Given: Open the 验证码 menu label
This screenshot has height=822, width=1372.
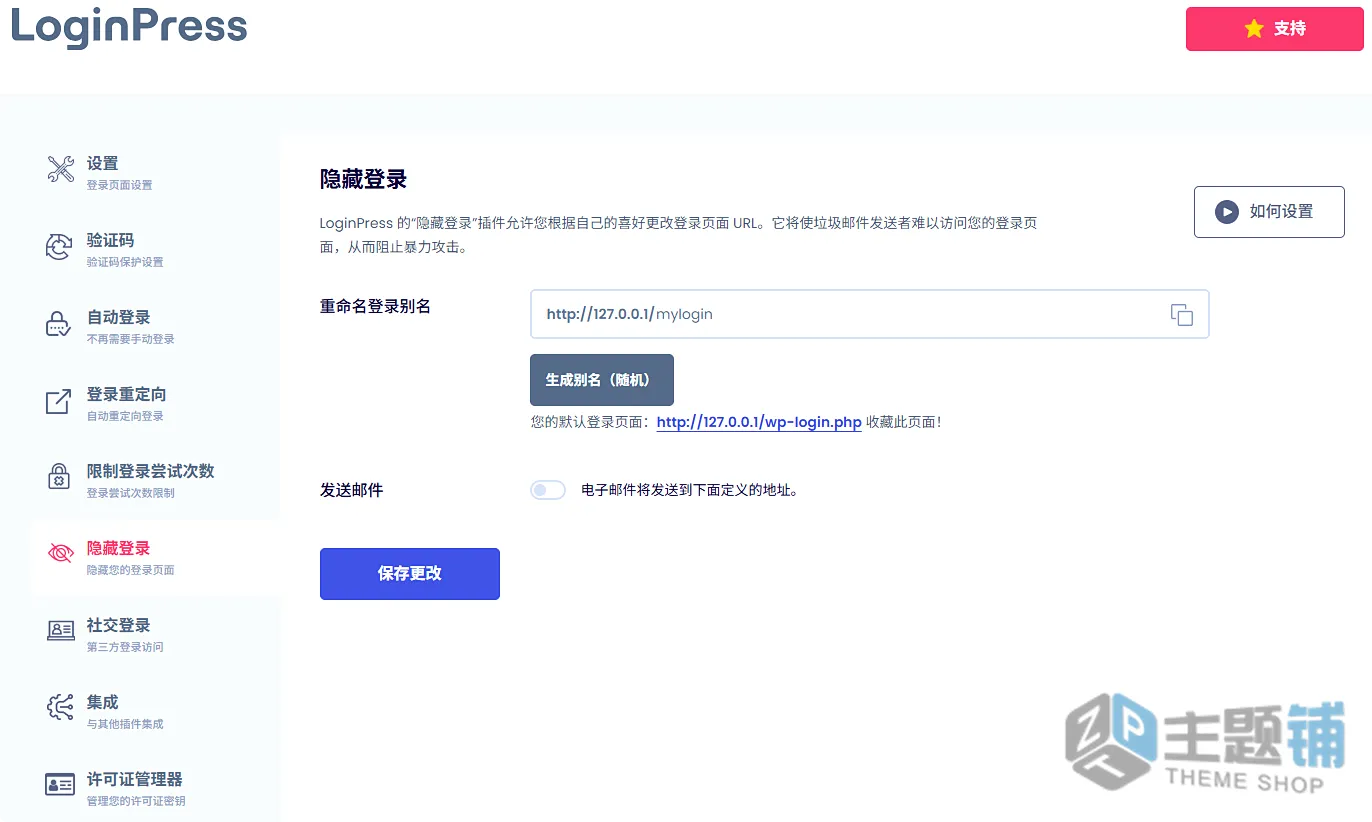Looking at the screenshot, I should (x=111, y=240).
